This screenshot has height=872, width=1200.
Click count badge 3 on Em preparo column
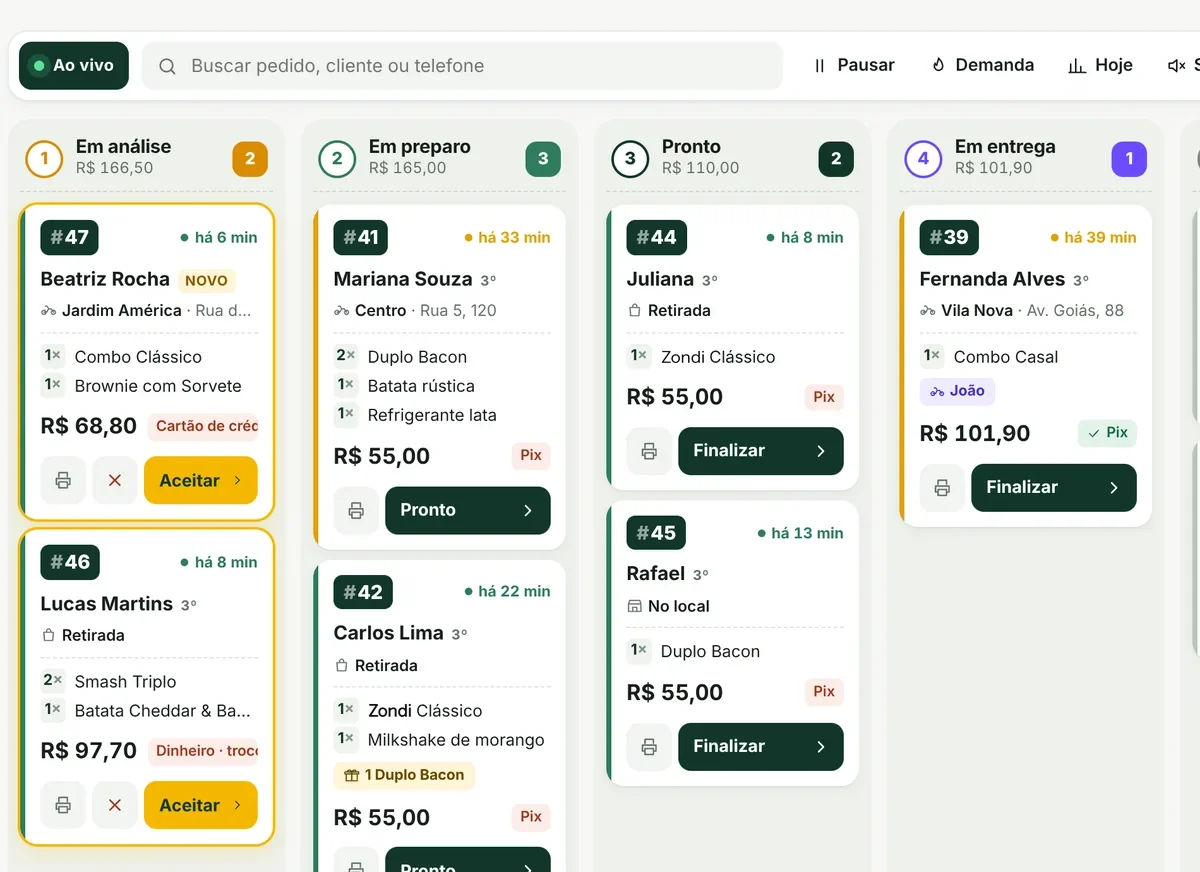(x=543, y=158)
